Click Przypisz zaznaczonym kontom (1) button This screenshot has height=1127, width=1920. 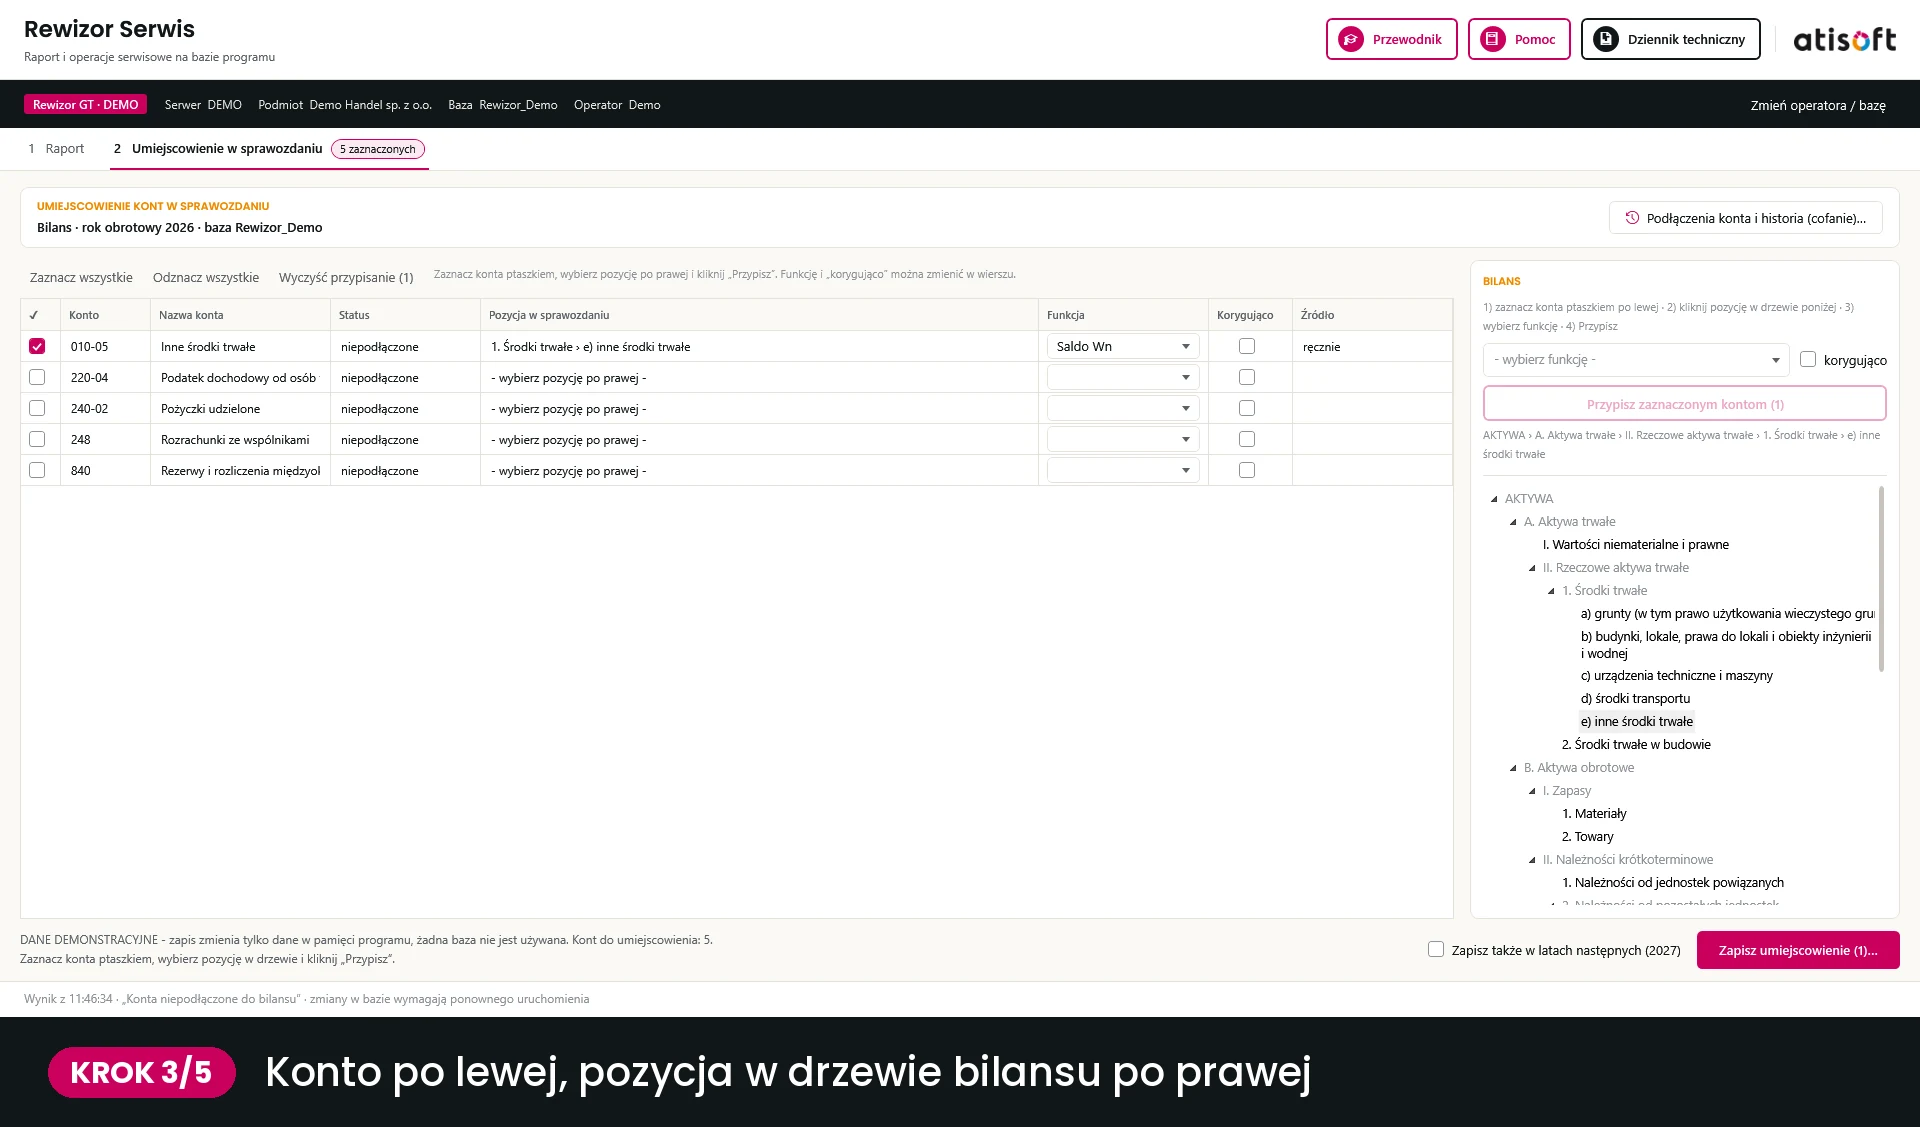click(1685, 404)
